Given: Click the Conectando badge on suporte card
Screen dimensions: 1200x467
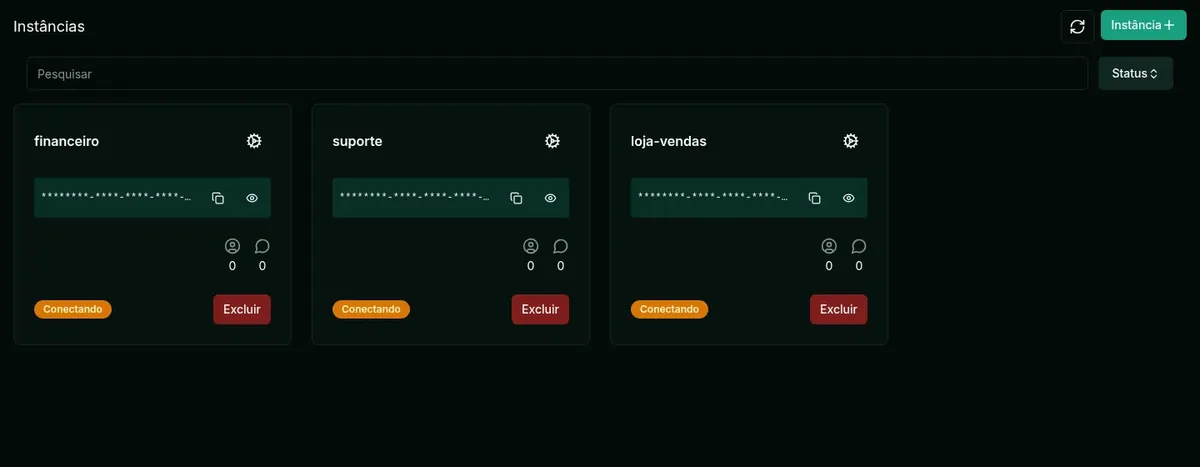Looking at the screenshot, I should 371,309.
